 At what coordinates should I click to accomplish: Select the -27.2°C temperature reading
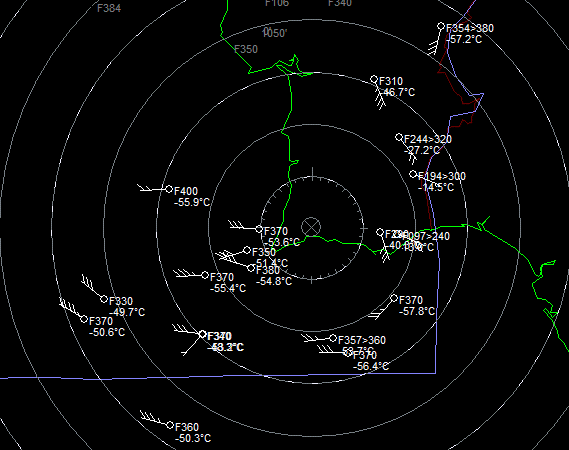[x=422, y=150]
